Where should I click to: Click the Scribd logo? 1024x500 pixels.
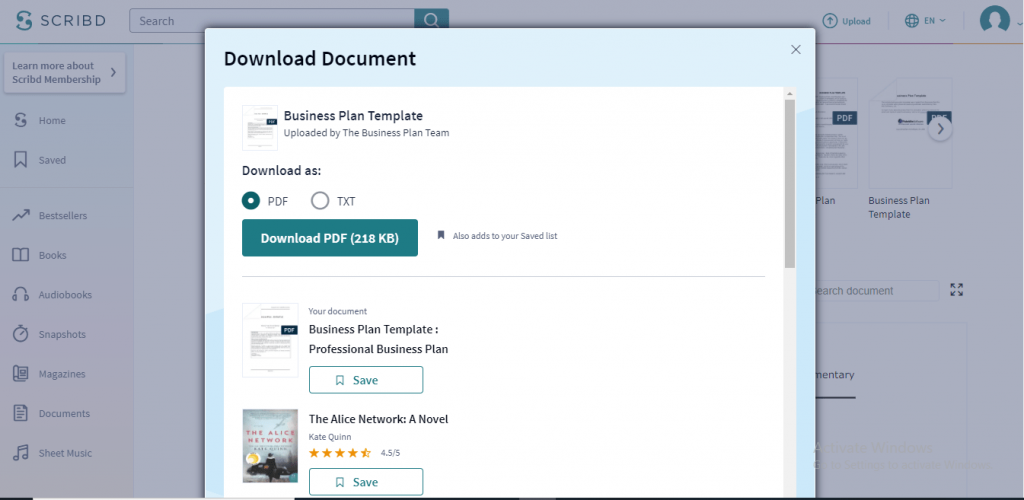[x=61, y=20]
